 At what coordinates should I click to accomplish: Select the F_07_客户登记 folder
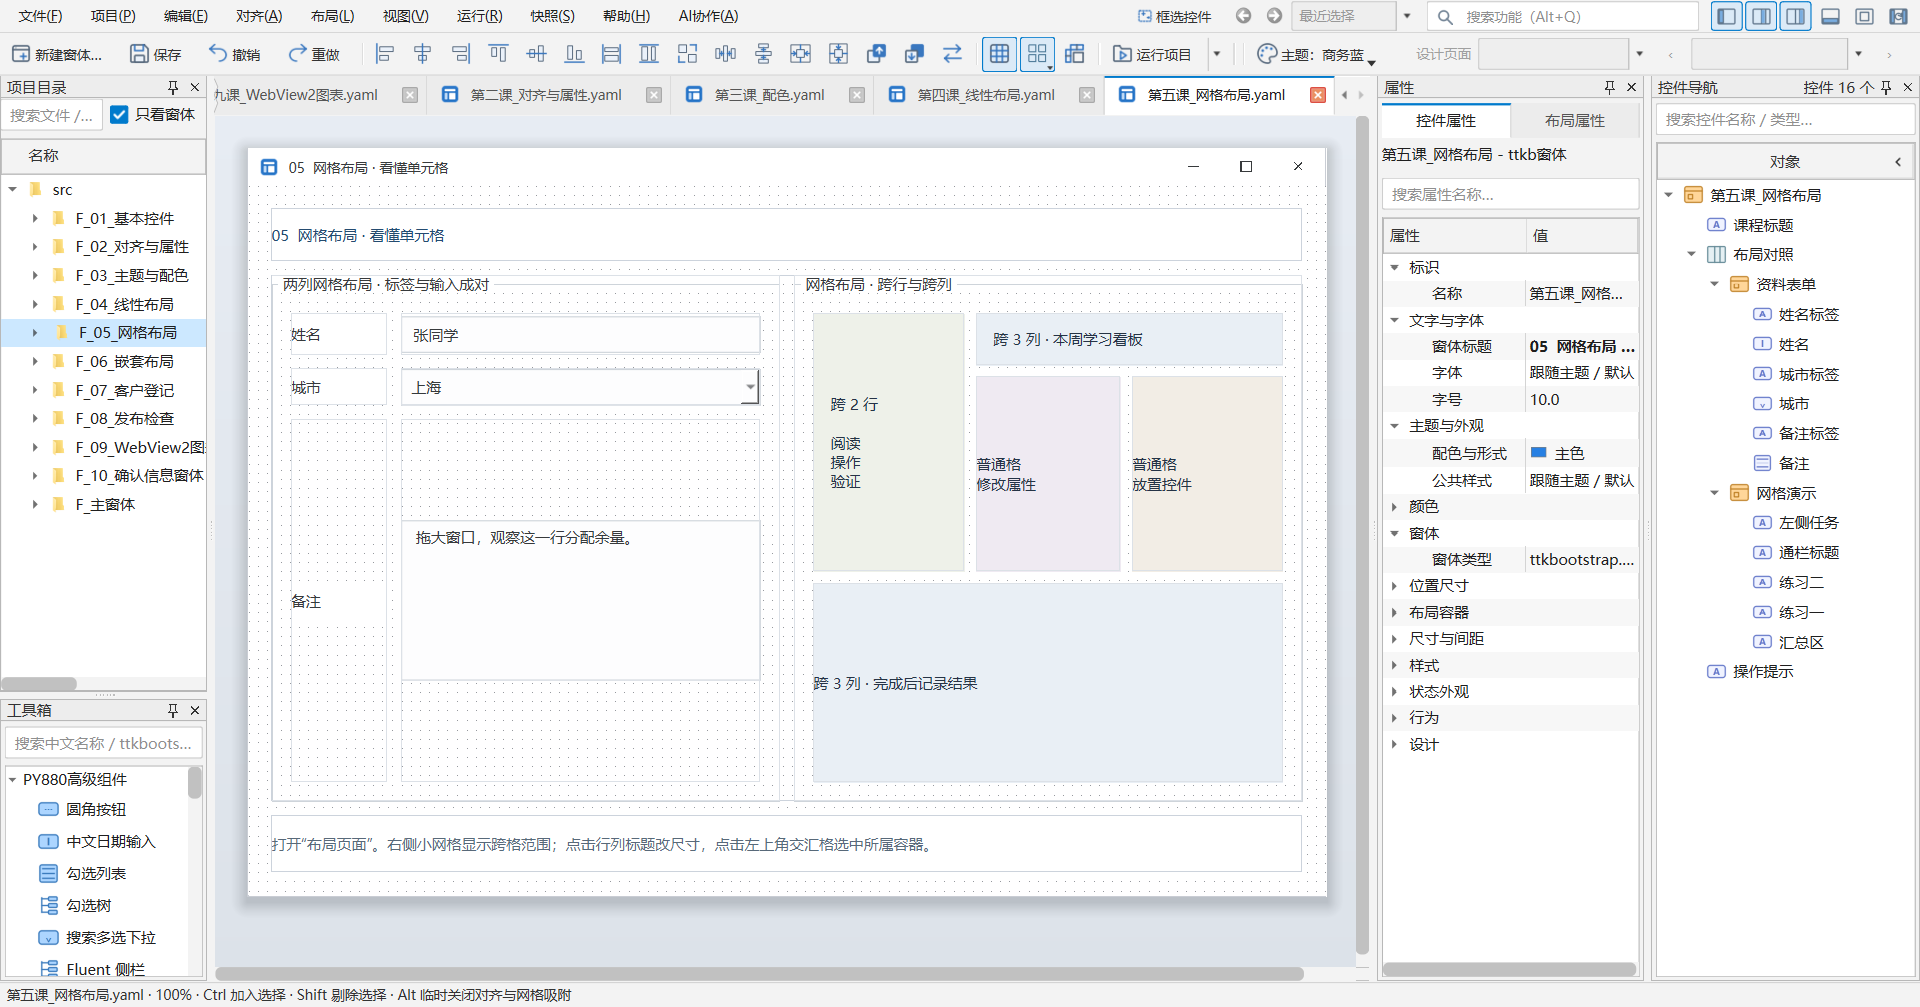[x=124, y=390]
